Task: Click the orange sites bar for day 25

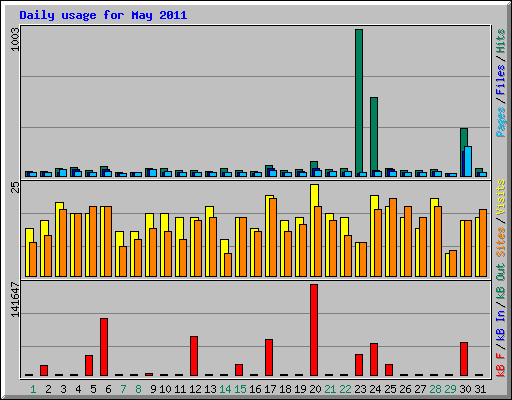Action: coord(393,237)
